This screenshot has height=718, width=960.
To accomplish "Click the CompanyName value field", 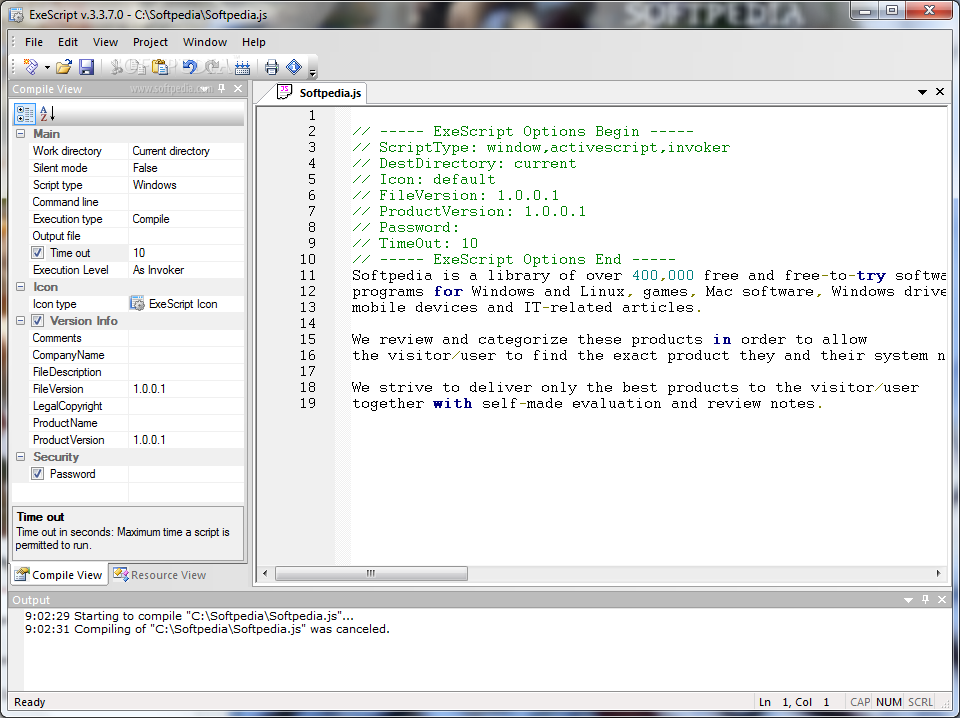I will (x=186, y=355).
